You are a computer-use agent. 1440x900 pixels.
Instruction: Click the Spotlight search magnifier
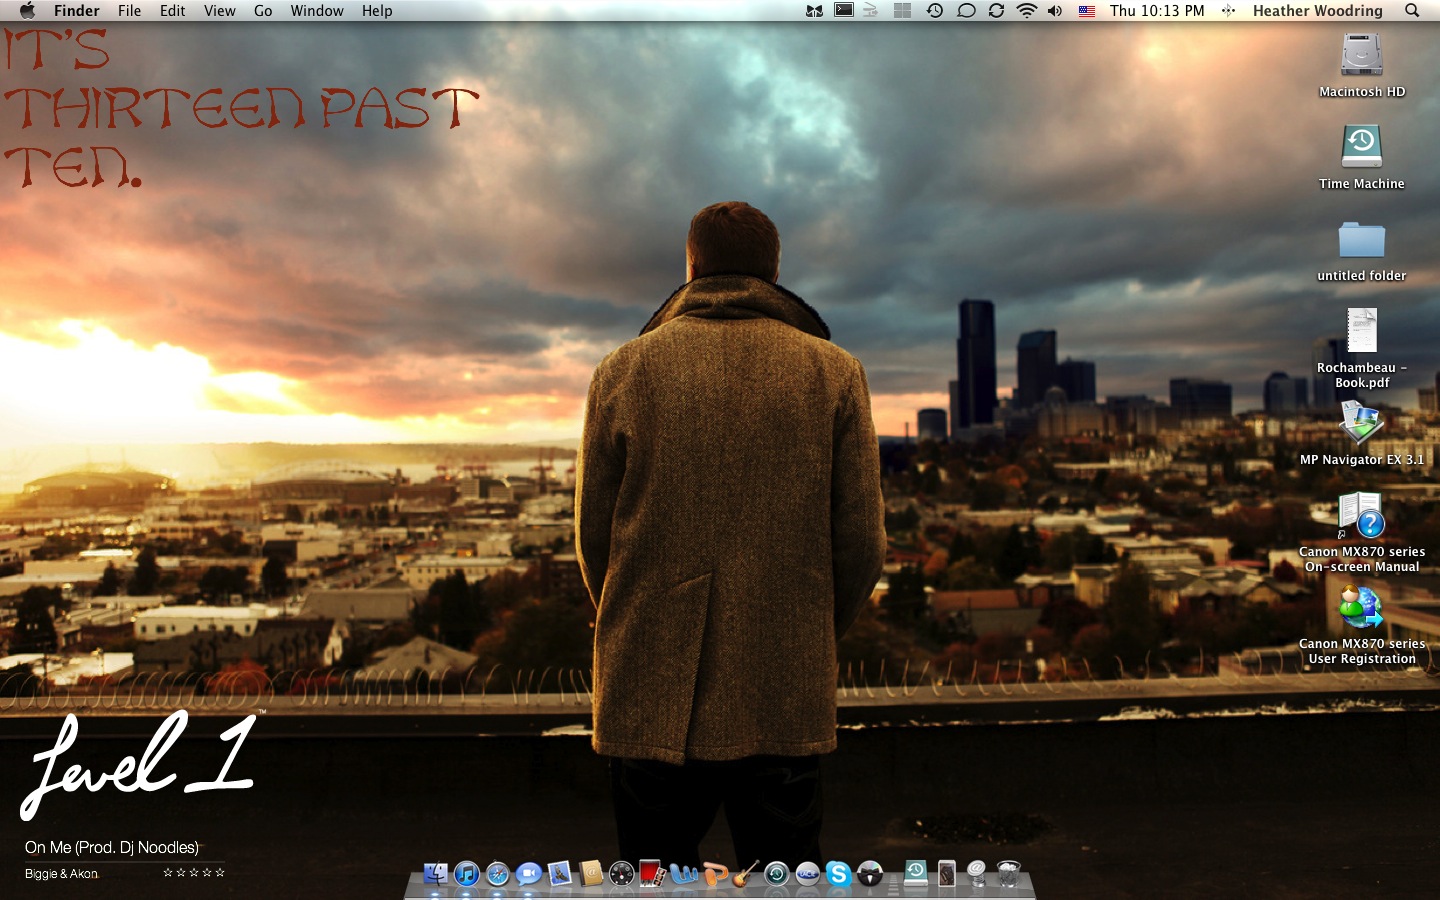click(1412, 11)
